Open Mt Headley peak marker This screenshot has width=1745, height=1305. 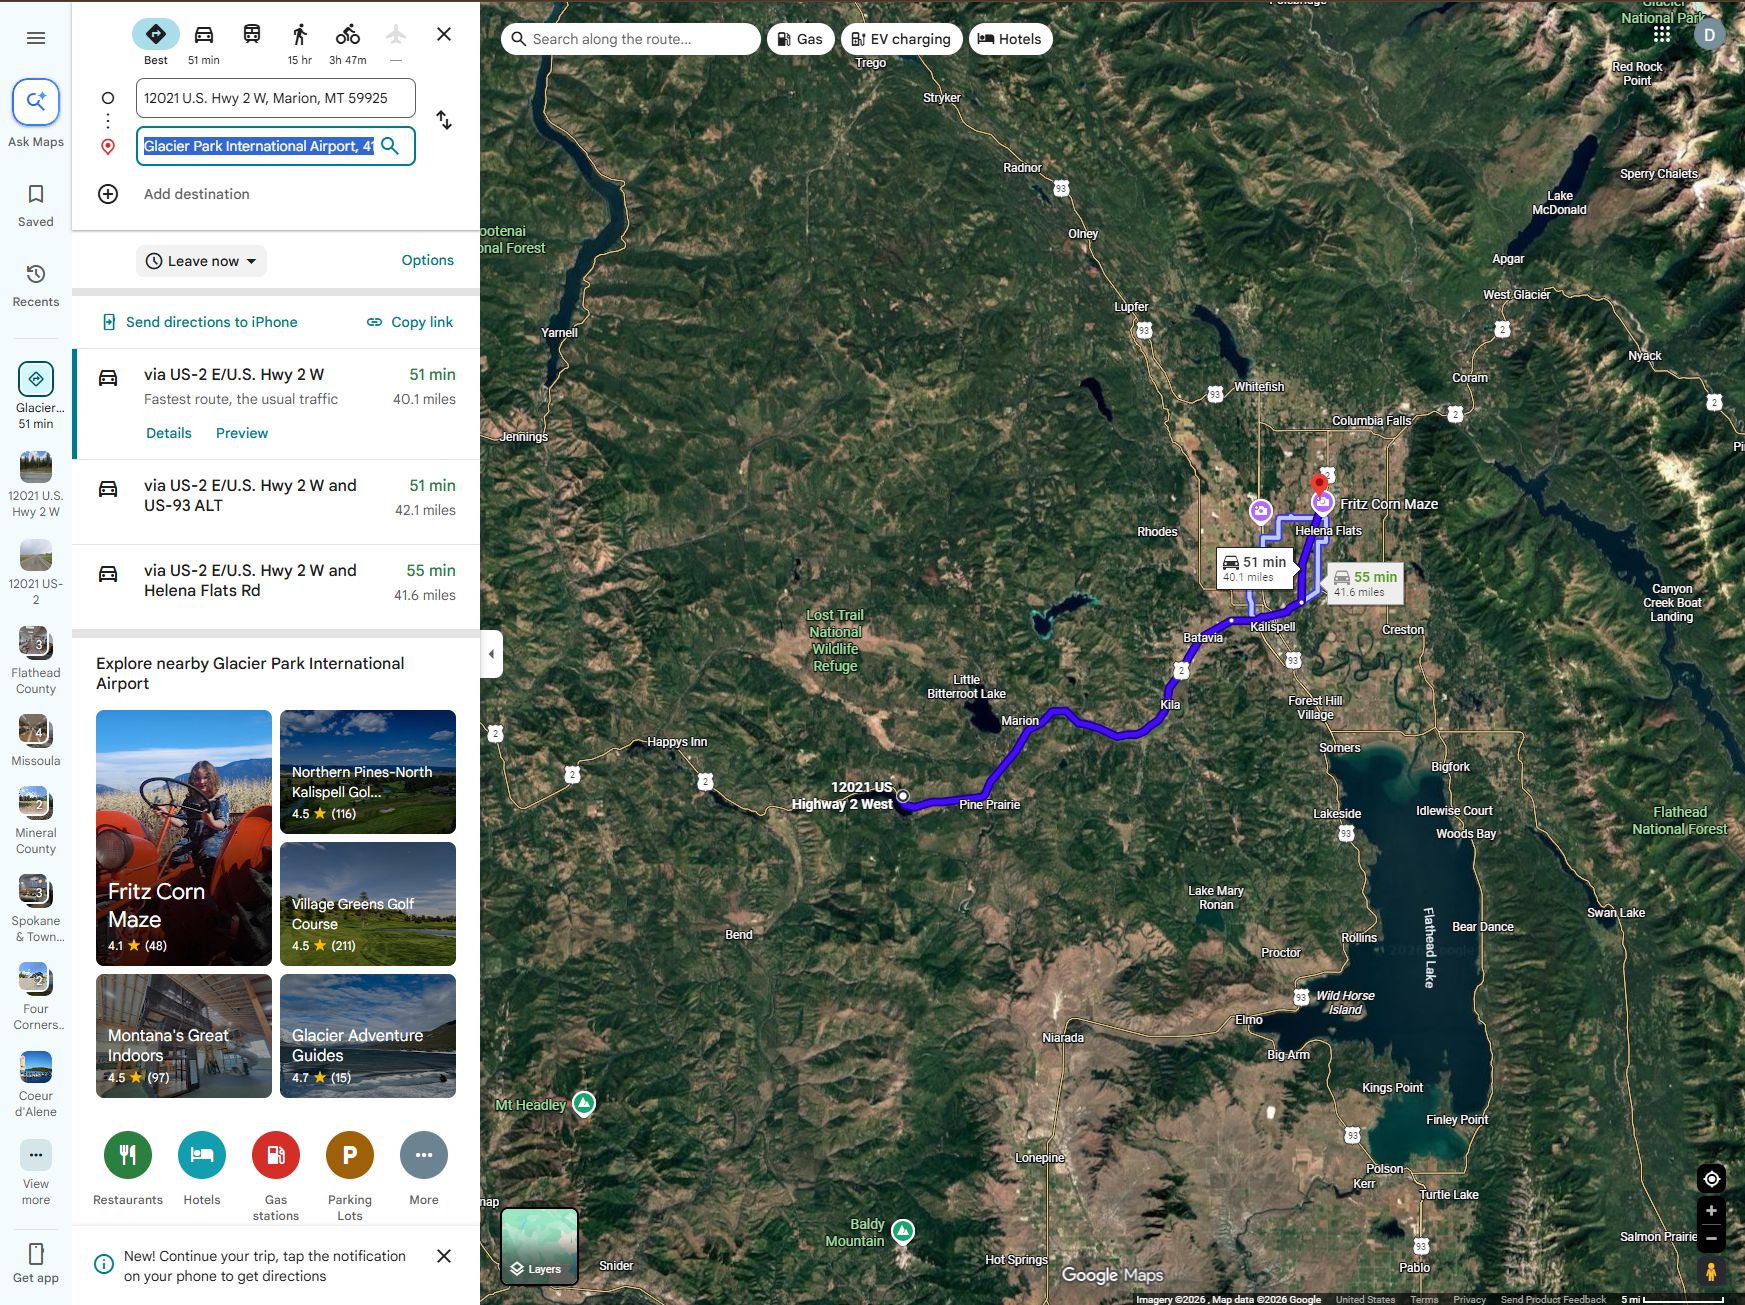(584, 1103)
